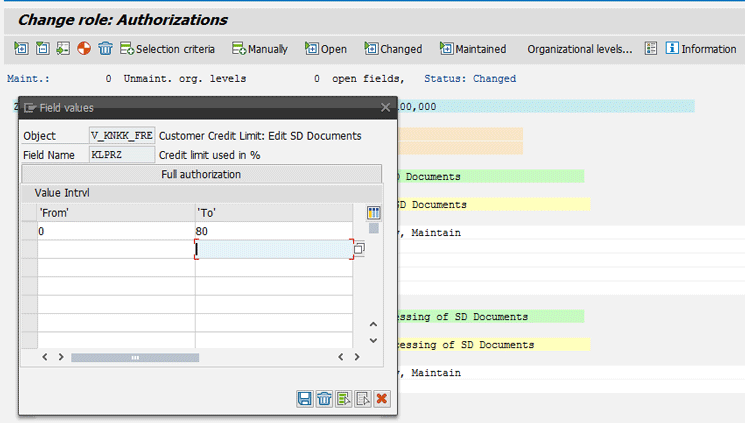
Task: Click the Open toolbar button
Action: [x=326, y=49]
